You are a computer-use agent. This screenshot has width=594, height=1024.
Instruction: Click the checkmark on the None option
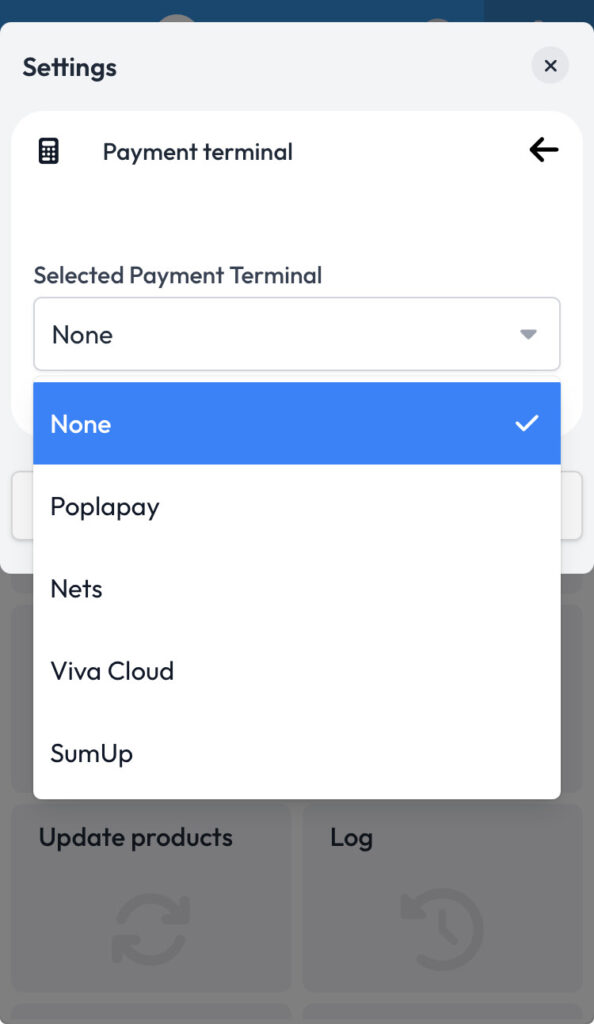527,424
